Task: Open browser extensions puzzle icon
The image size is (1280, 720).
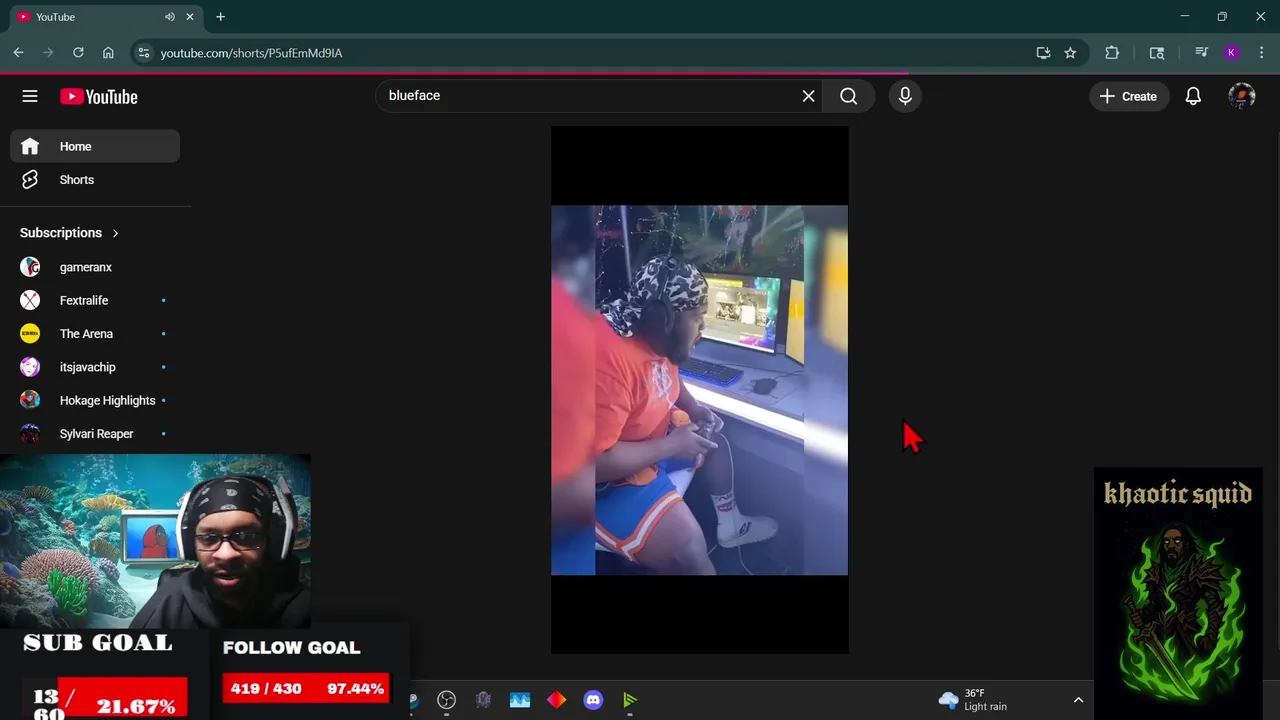Action: (x=1112, y=53)
